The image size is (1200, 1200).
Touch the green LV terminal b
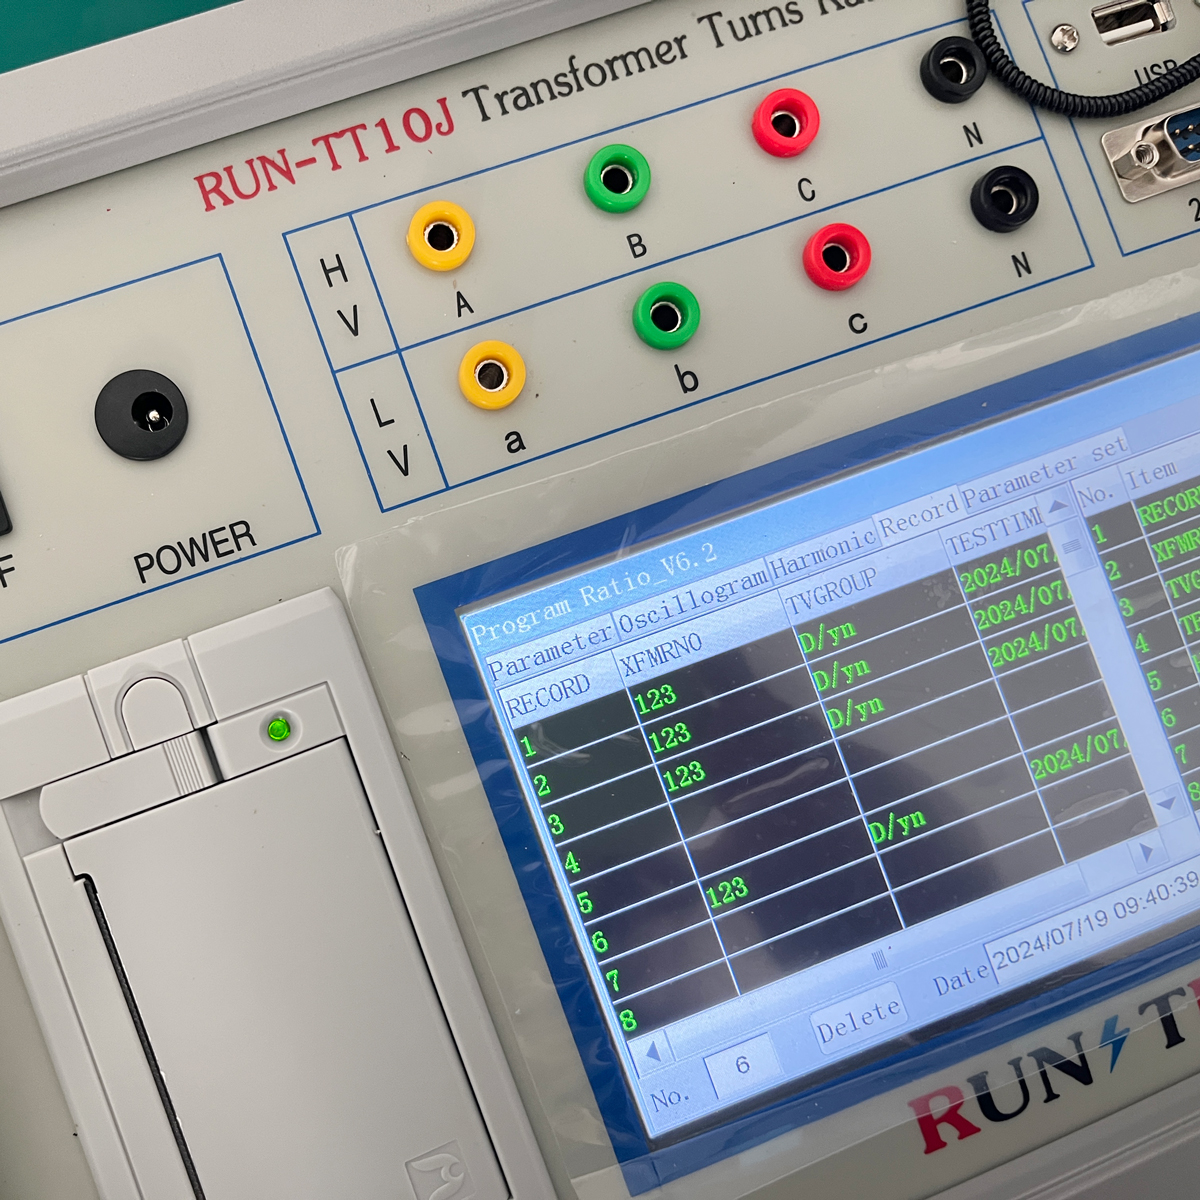click(x=665, y=315)
